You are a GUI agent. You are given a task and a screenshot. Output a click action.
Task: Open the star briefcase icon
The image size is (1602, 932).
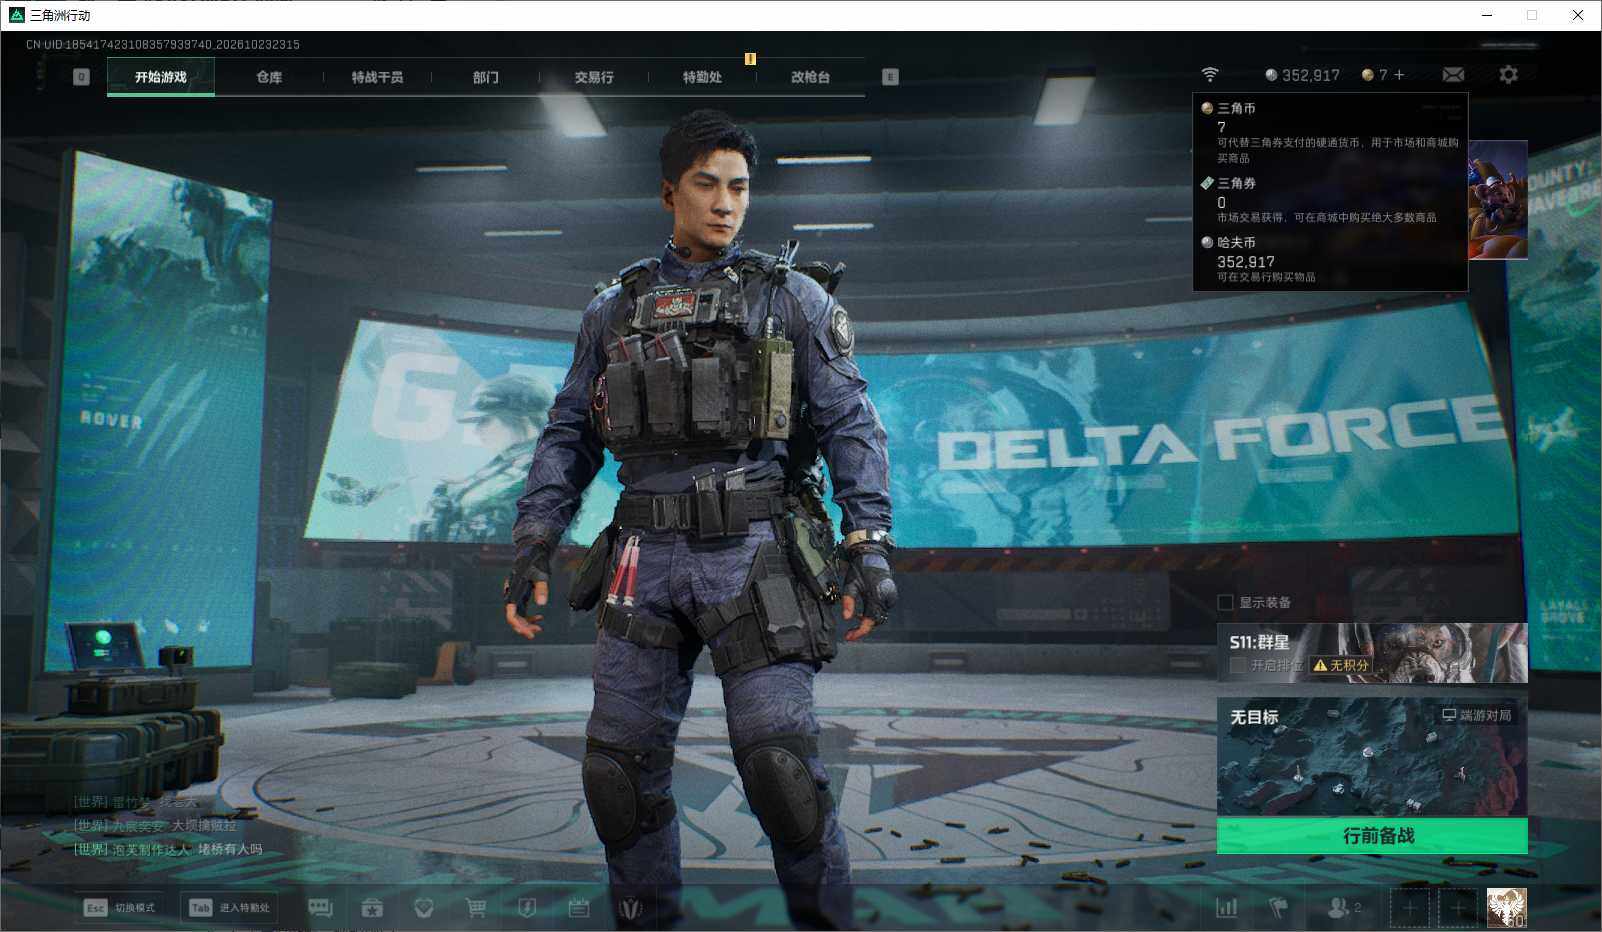[x=372, y=908]
